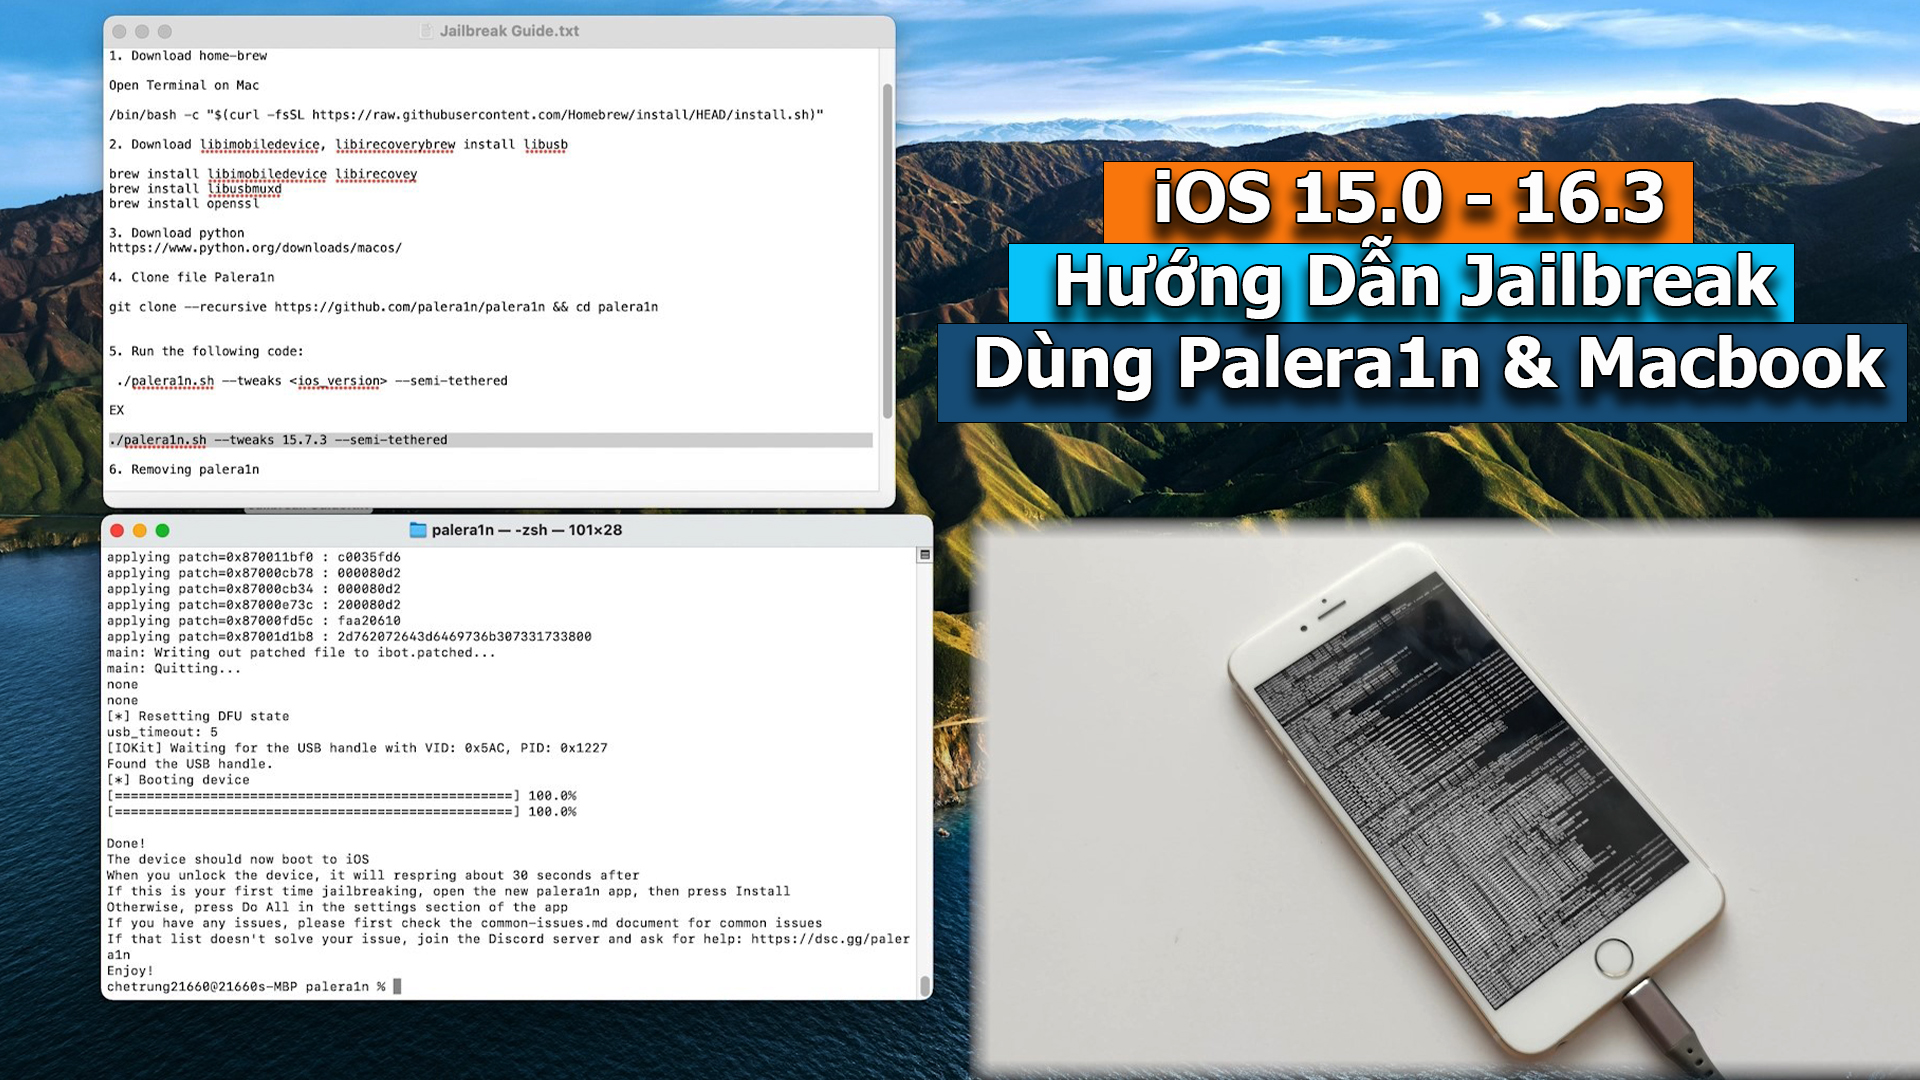The width and height of the screenshot is (1920, 1080).
Task: Click the Terminal window's vertical scrollbar thumb
Action: coord(925,985)
